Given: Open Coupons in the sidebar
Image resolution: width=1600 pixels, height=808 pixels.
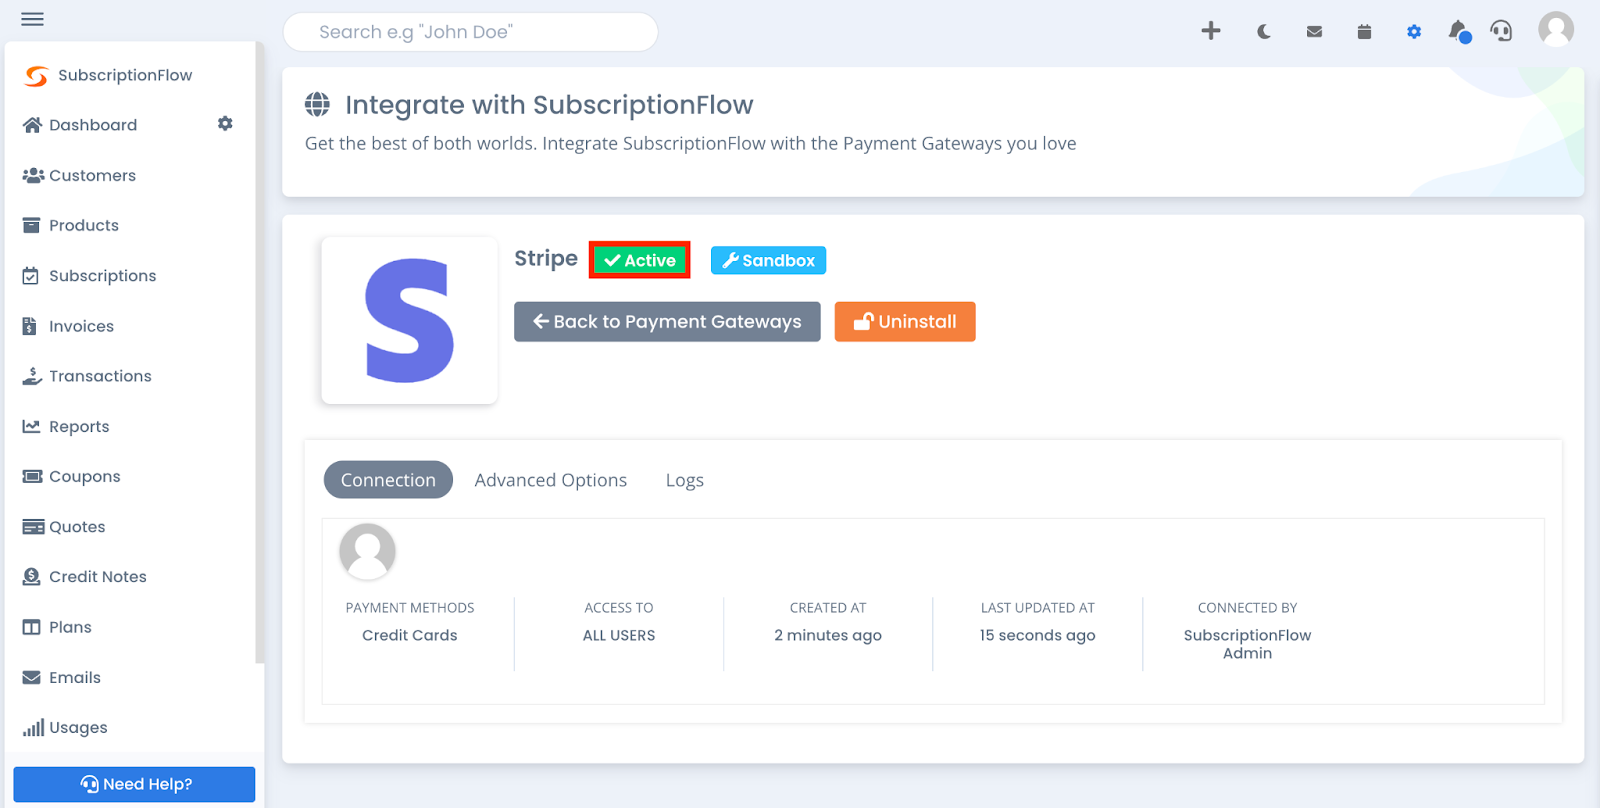Looking at the screenshot, I should [x=71, y=476].
